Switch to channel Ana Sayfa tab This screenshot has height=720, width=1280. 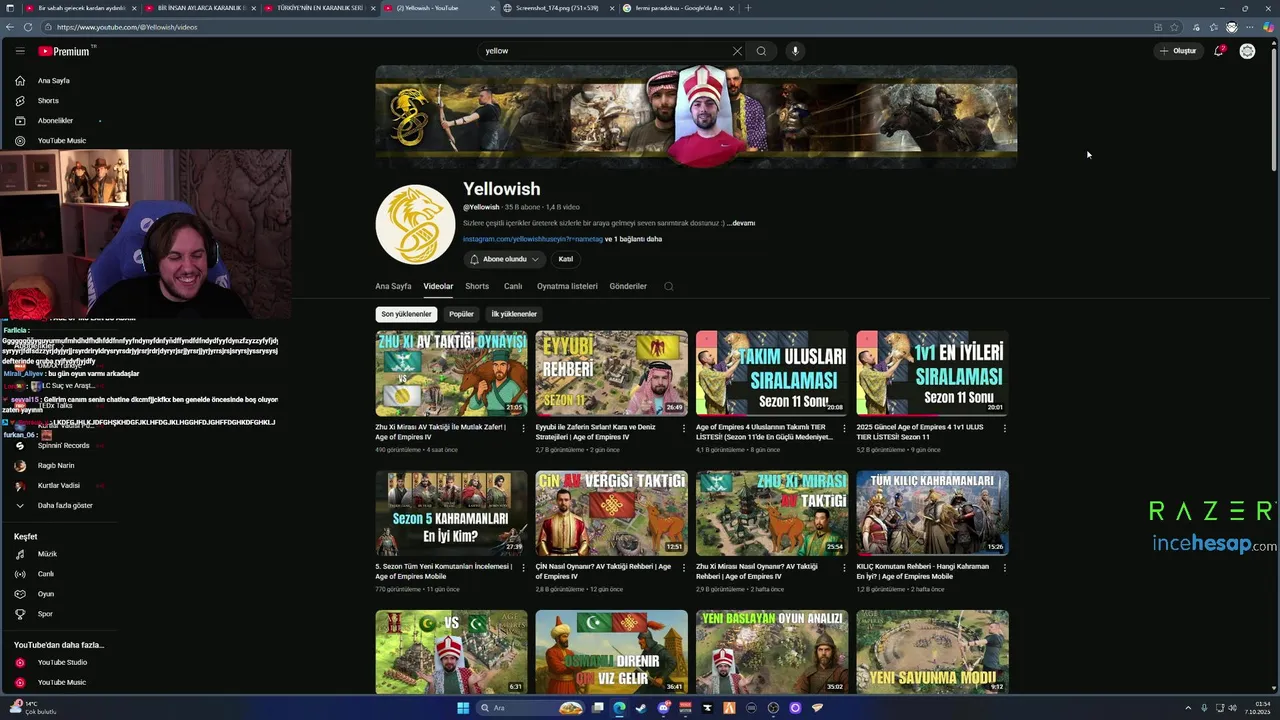393,286
